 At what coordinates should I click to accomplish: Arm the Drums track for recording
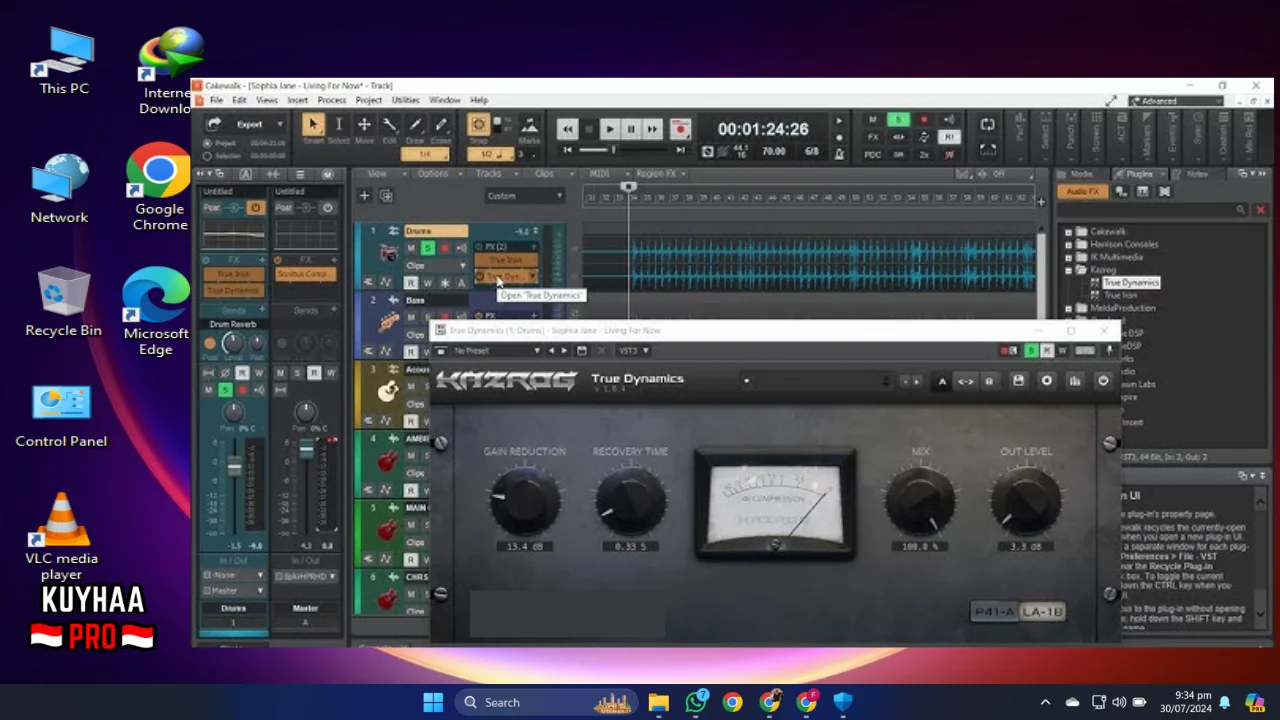coord(444,248)
